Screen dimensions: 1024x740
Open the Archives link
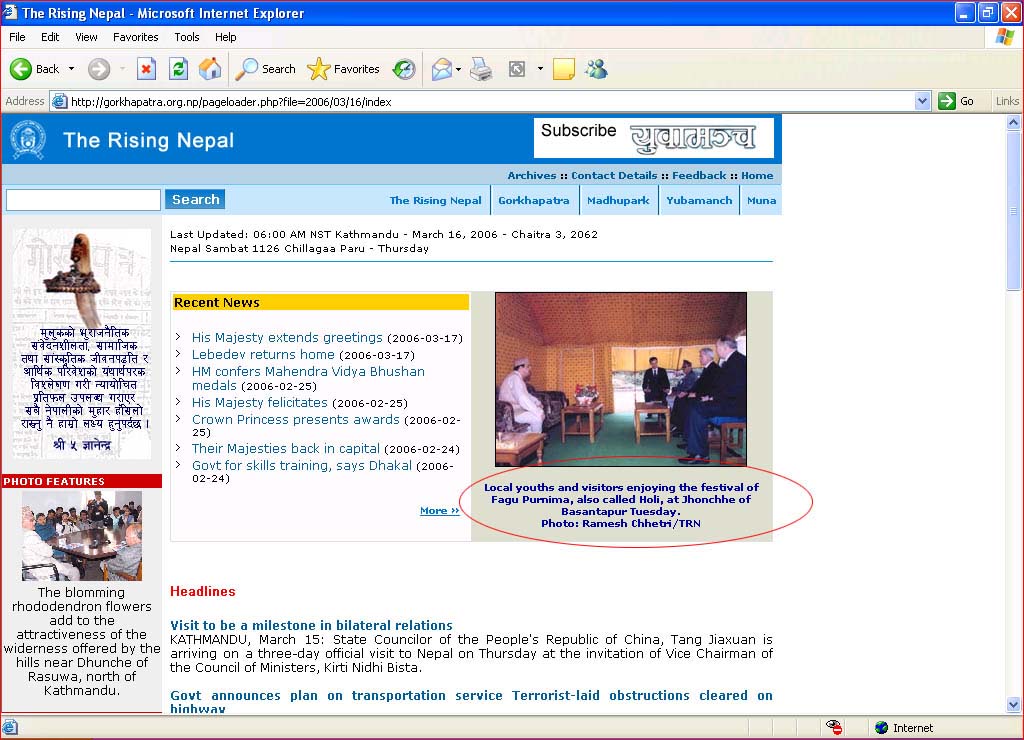tap(531, 175)
